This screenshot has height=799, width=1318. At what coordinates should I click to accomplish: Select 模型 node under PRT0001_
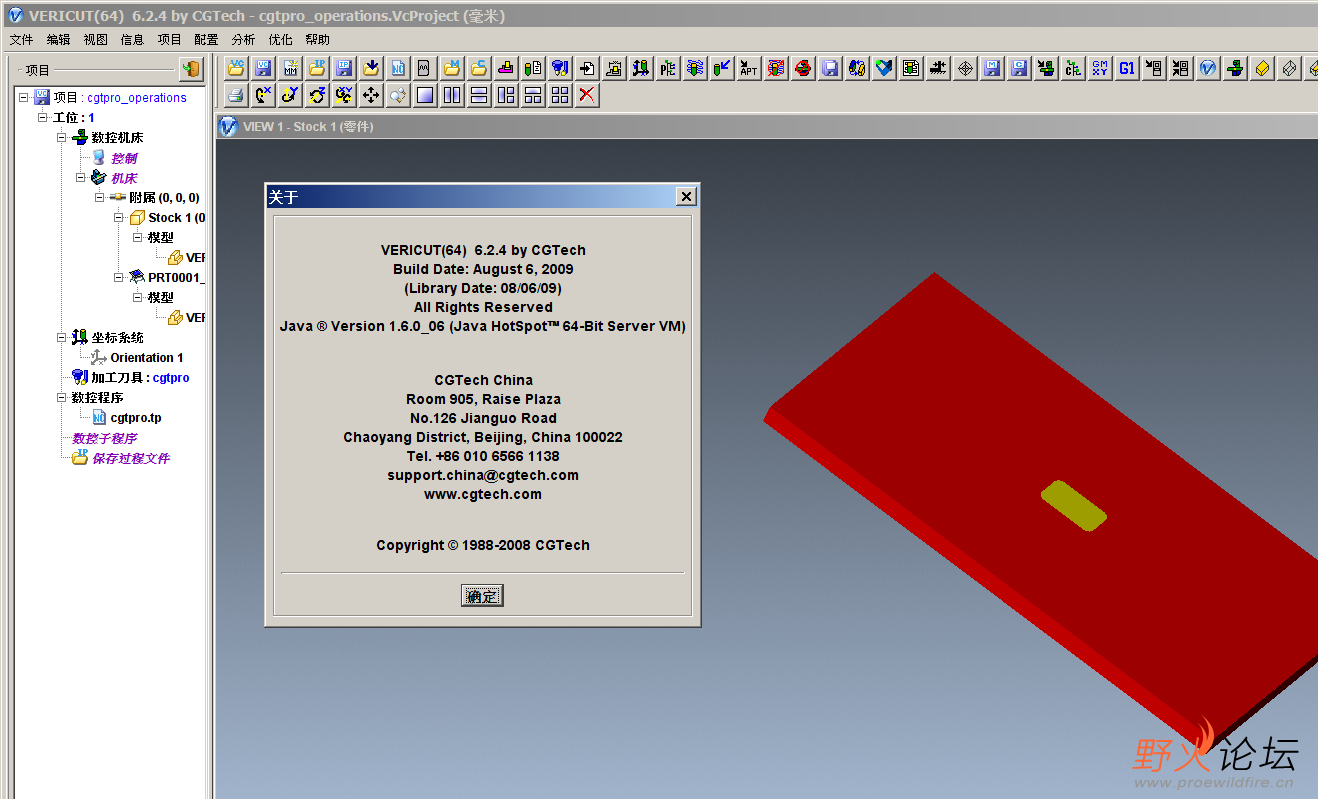(x=160, y=297)
